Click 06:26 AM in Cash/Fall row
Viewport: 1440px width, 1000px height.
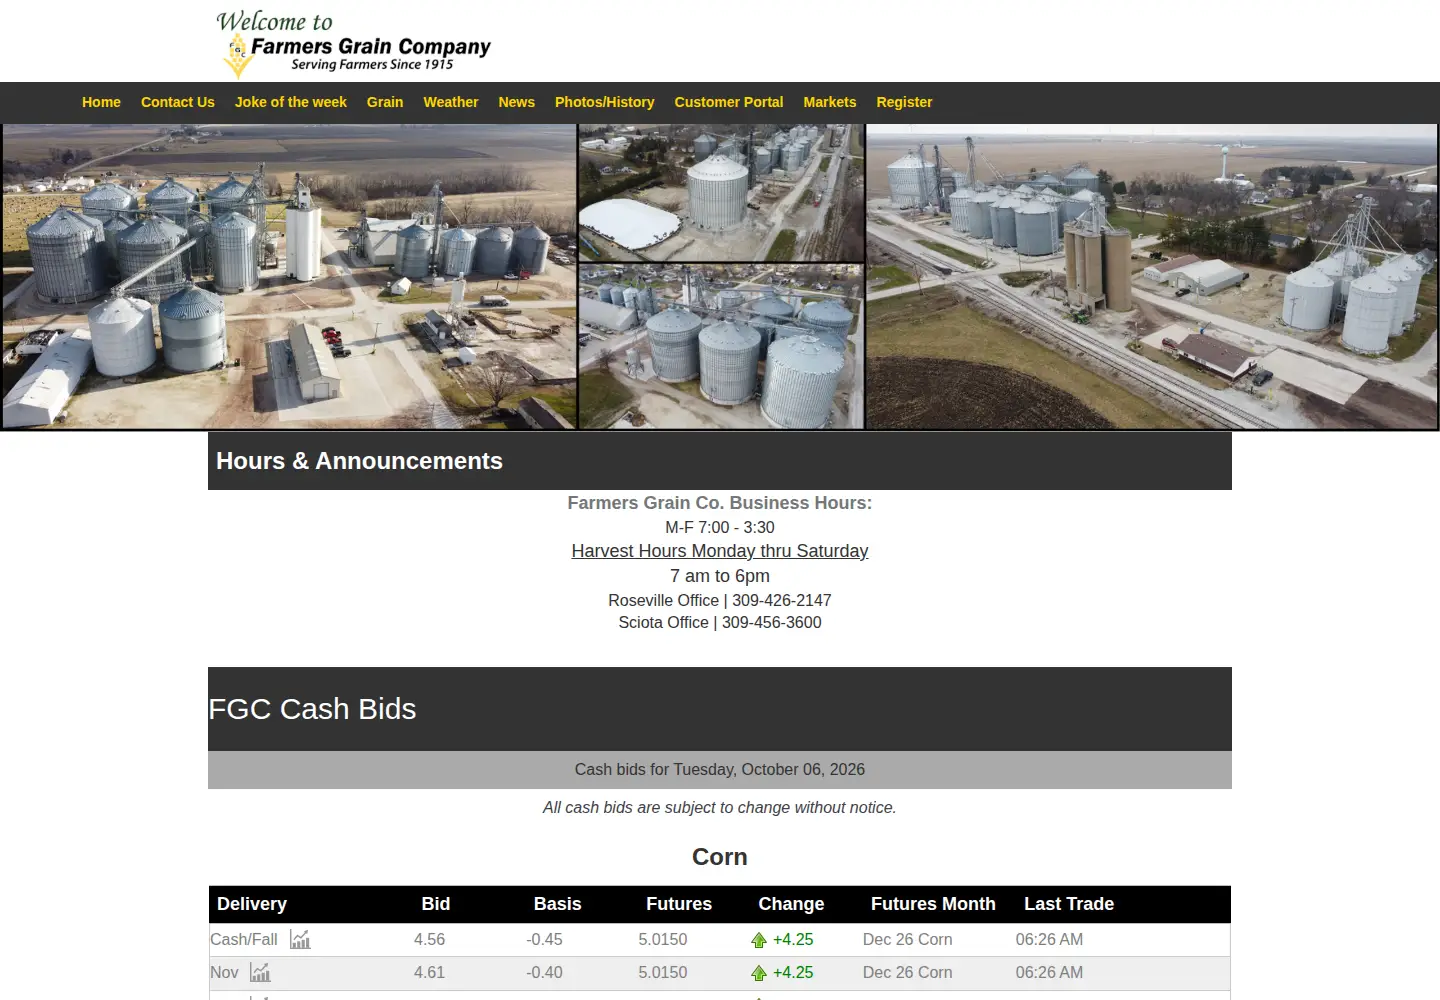point(1049,939)
